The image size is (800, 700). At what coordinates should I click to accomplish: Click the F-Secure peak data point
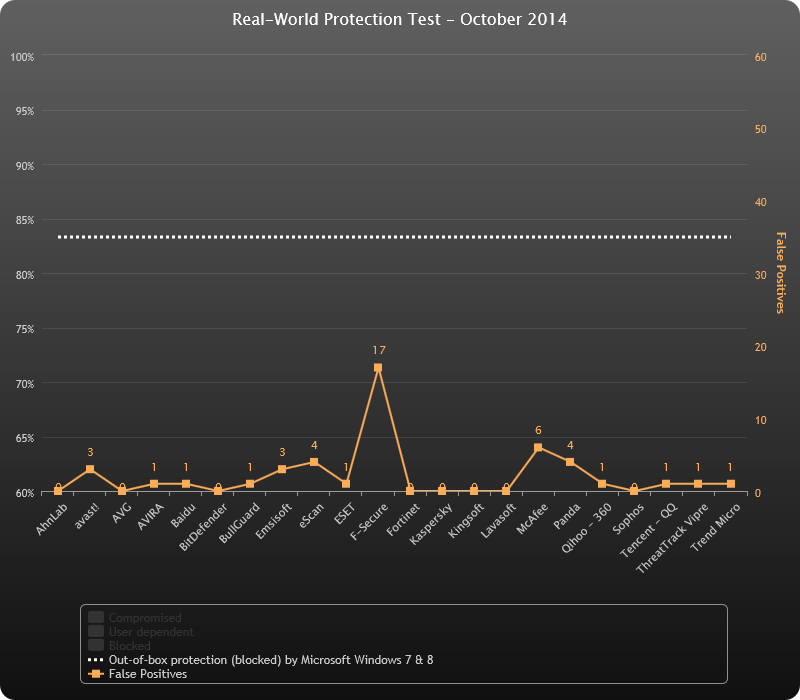[378, 367]
